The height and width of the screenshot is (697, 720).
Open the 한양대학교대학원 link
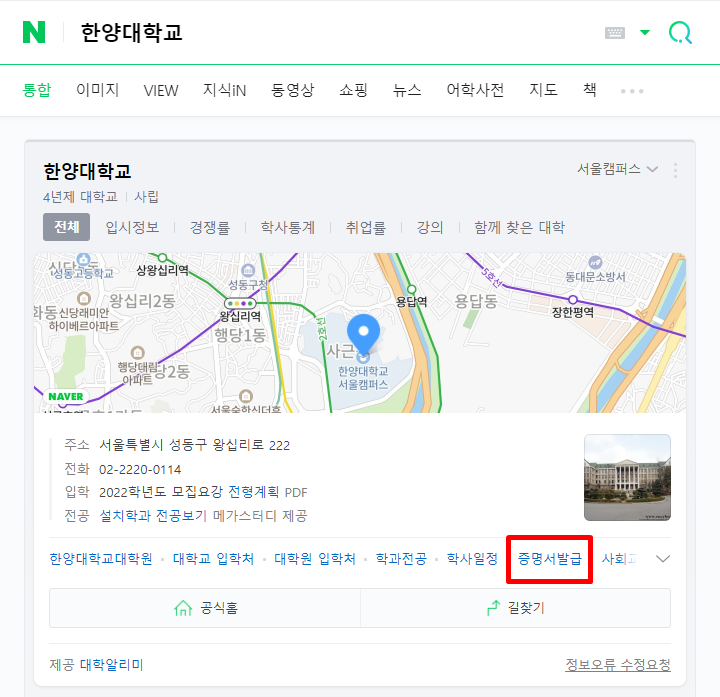[x=101, y=559]
